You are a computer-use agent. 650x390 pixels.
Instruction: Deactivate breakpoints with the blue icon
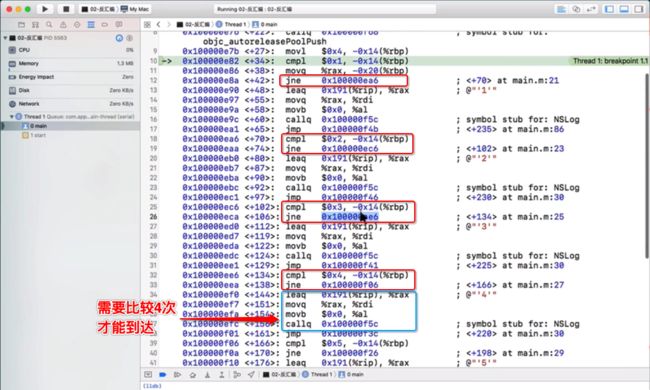click(162, 374)
